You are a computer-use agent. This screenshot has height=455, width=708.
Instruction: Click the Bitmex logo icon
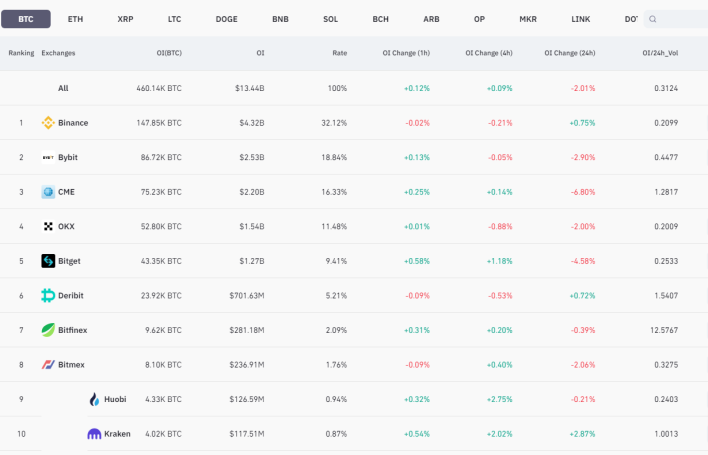[x=48, y=365]
